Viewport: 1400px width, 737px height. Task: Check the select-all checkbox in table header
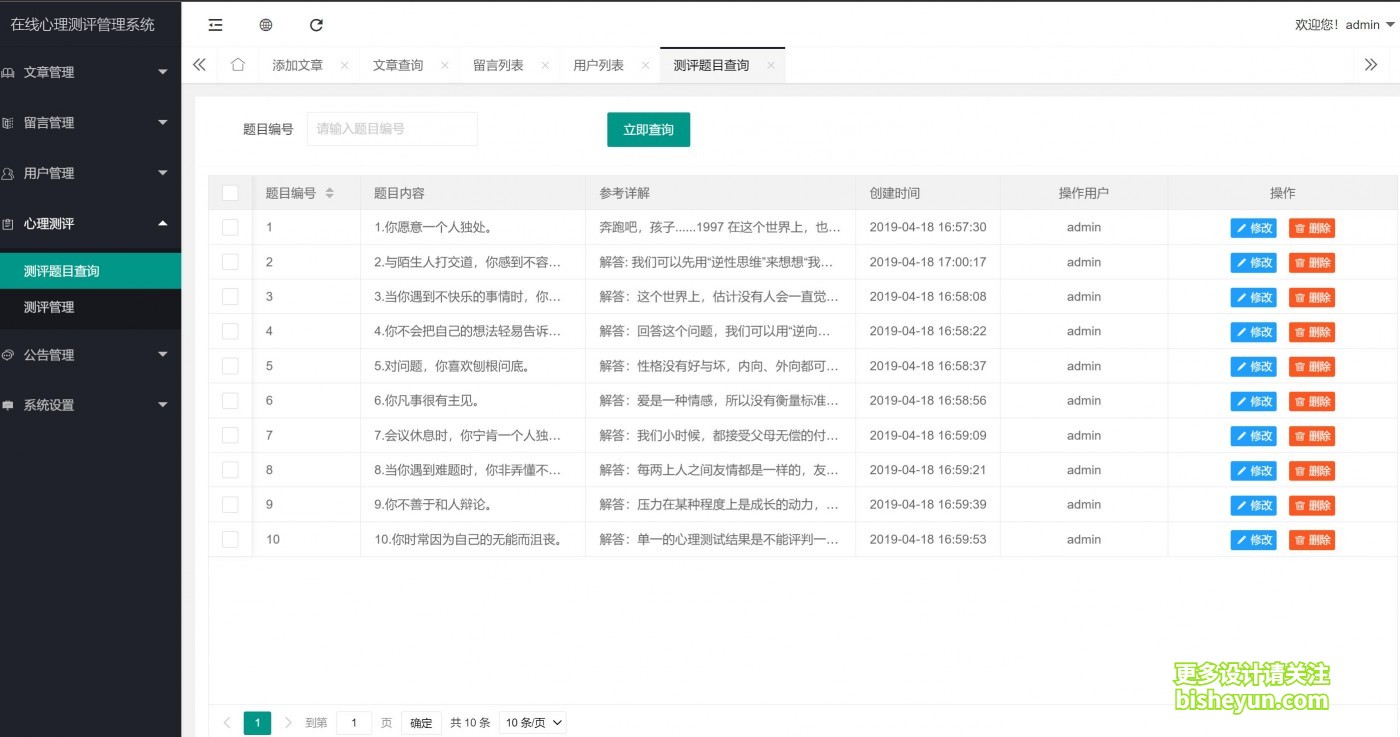coord(229,192)
